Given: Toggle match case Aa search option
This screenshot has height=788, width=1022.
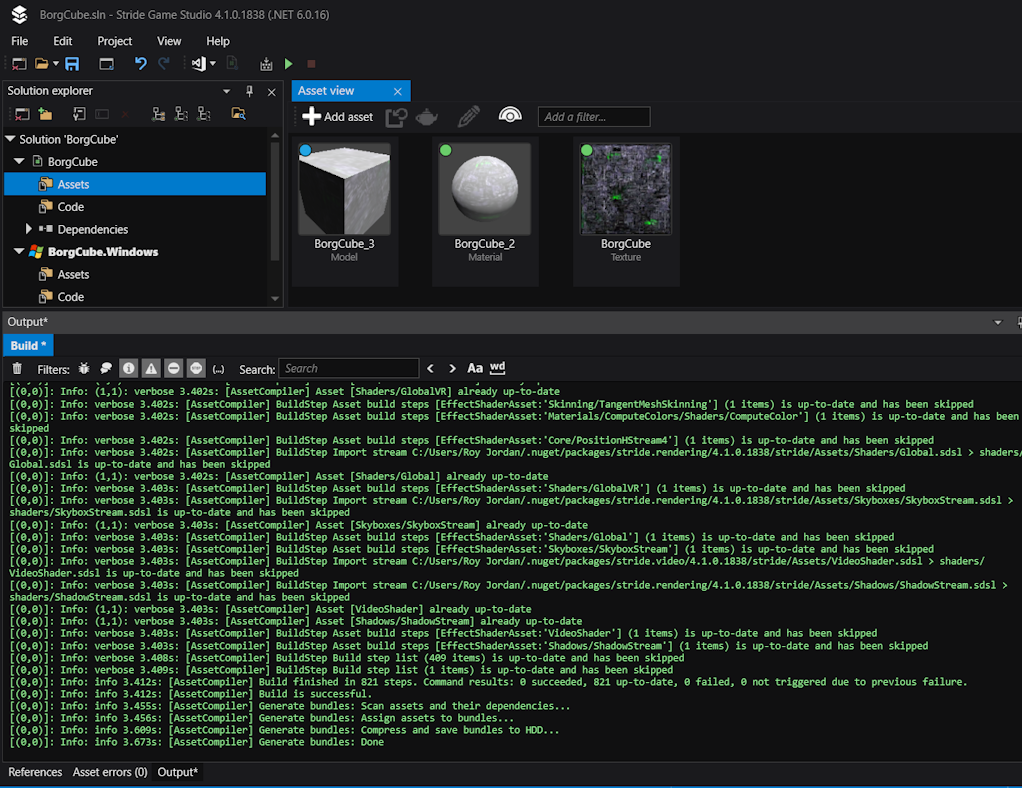Looking at the screenshot, I should tap(475, 369).
